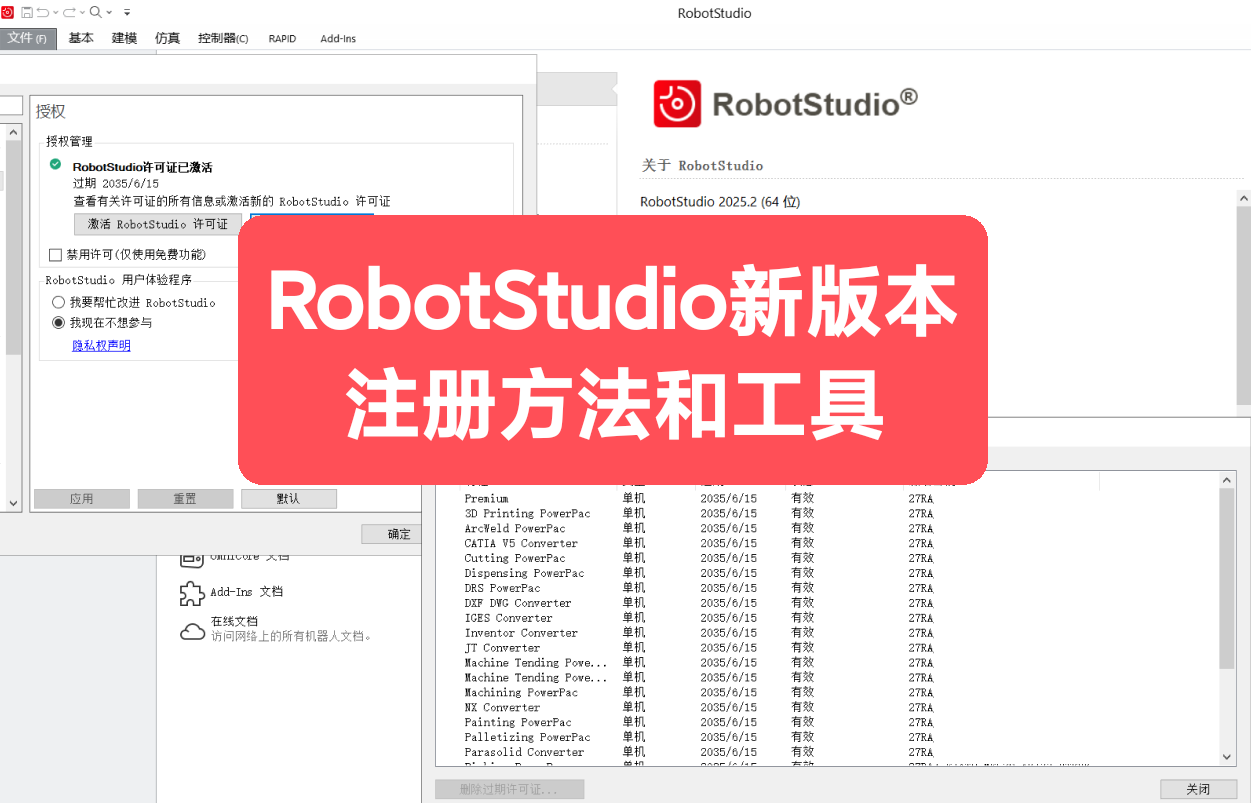Click the Redo arrow icon
Viewport: 1251px width, 803px height.
[70, 12]
